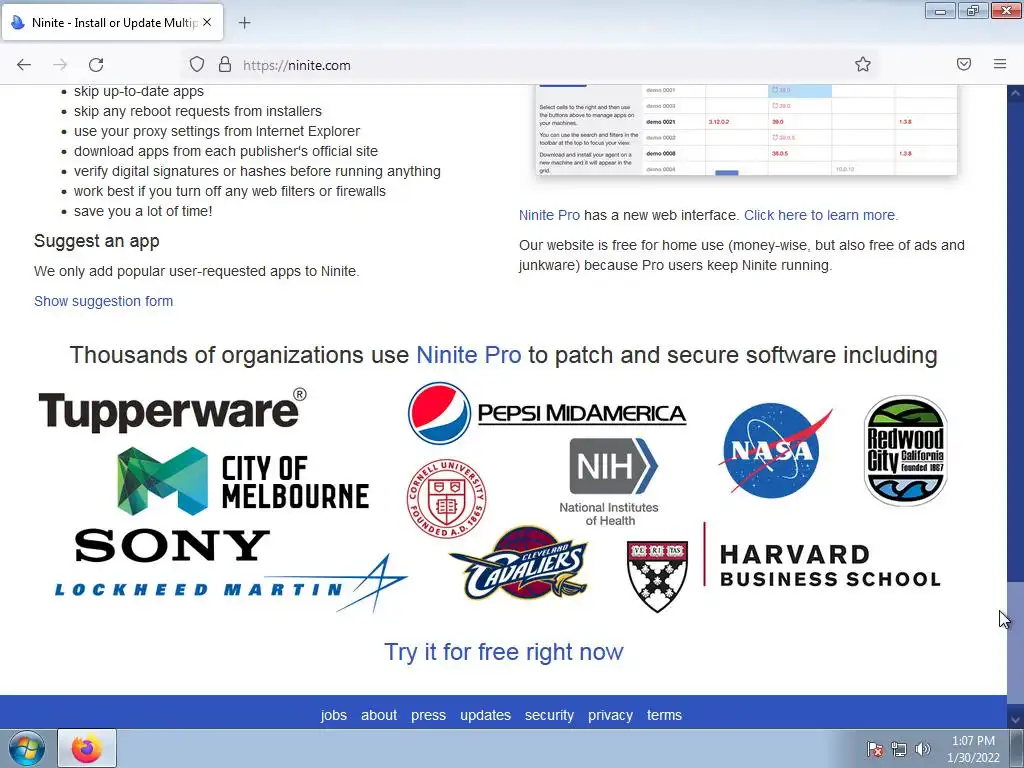Open the security footer link
The height and width of the screenshot is (768, 1024).
point(549,715)
